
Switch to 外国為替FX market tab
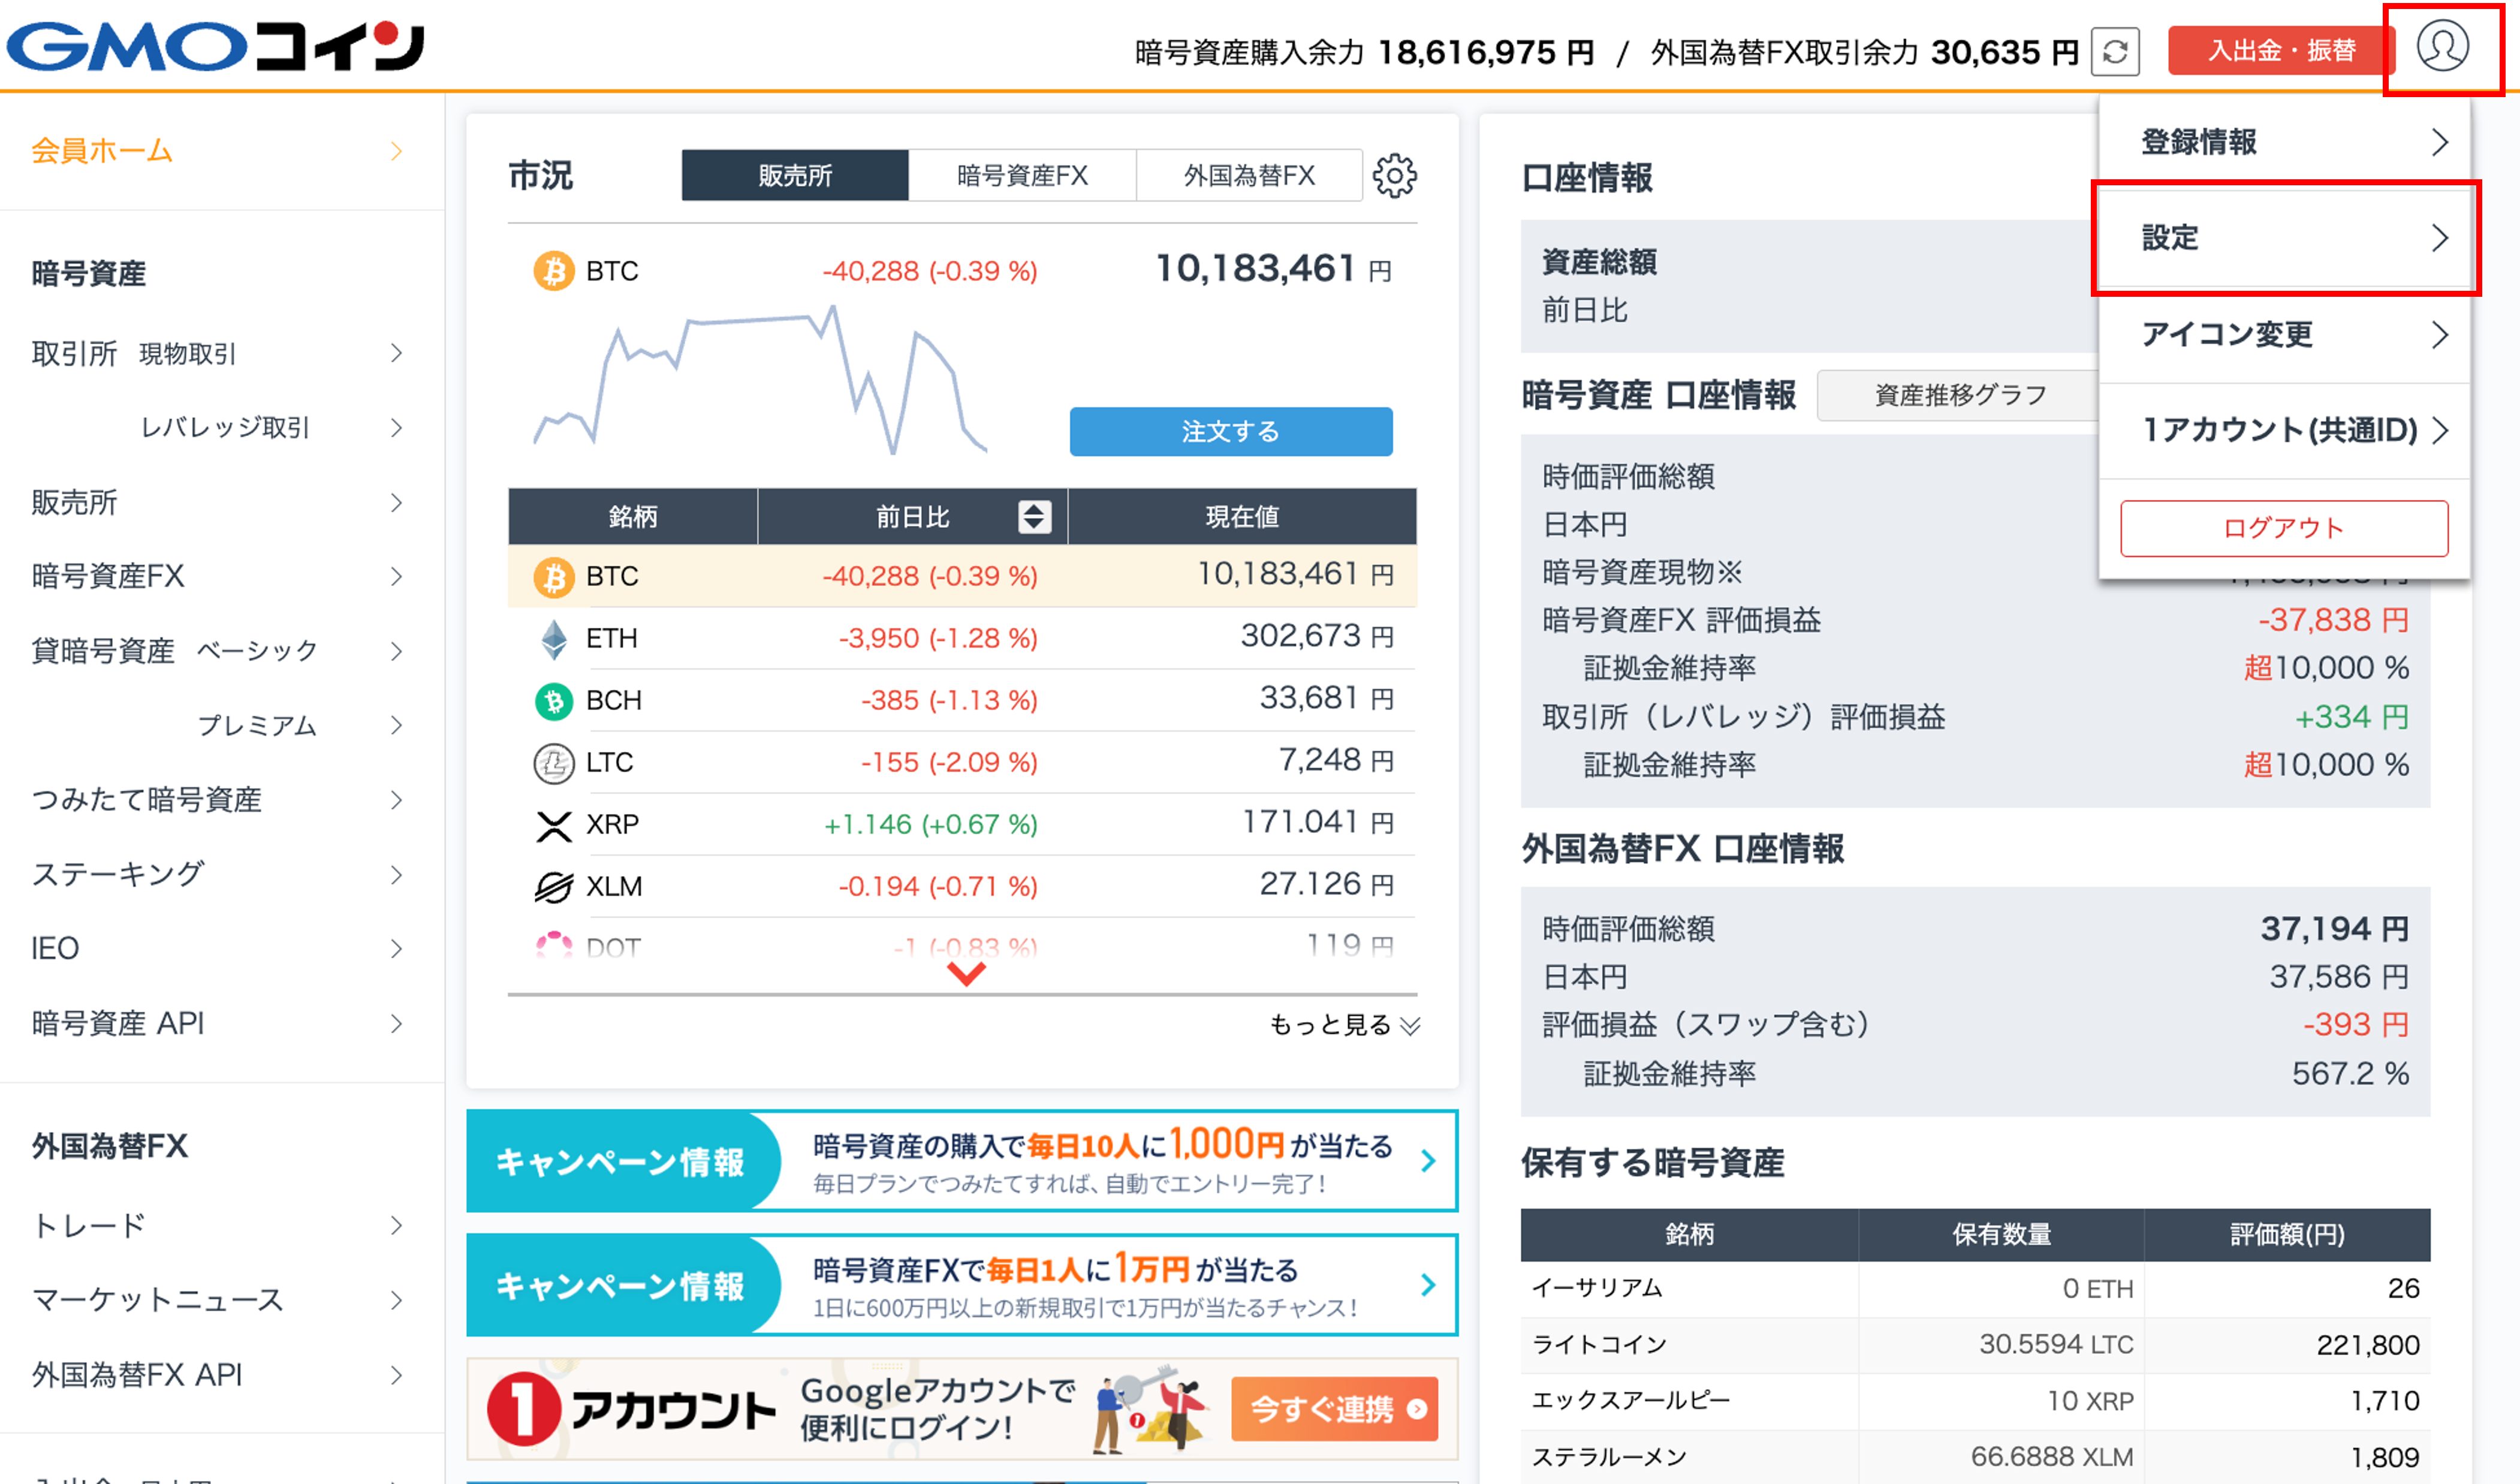click(x=1249, y=176)
